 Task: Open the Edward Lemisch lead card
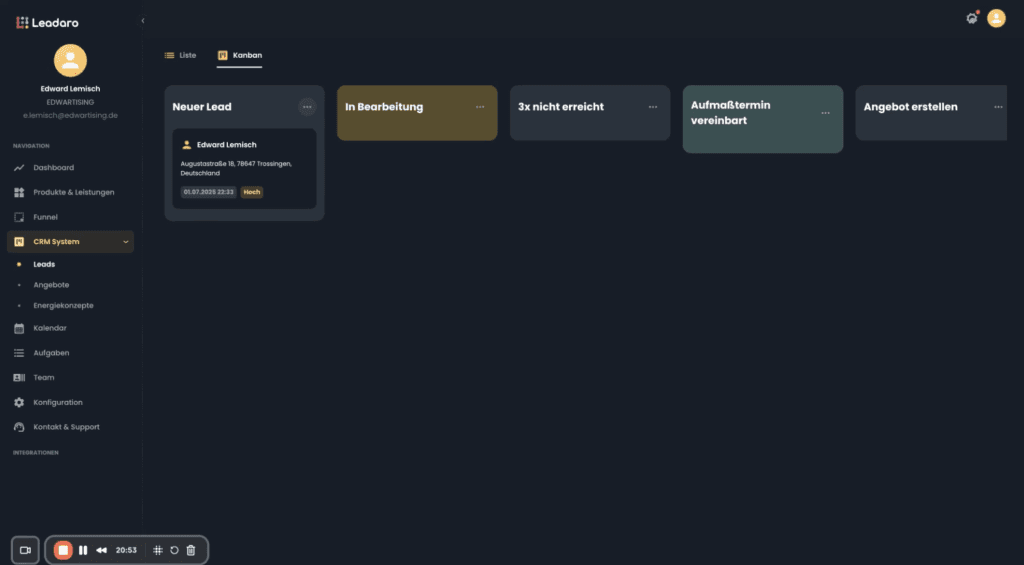244,169
